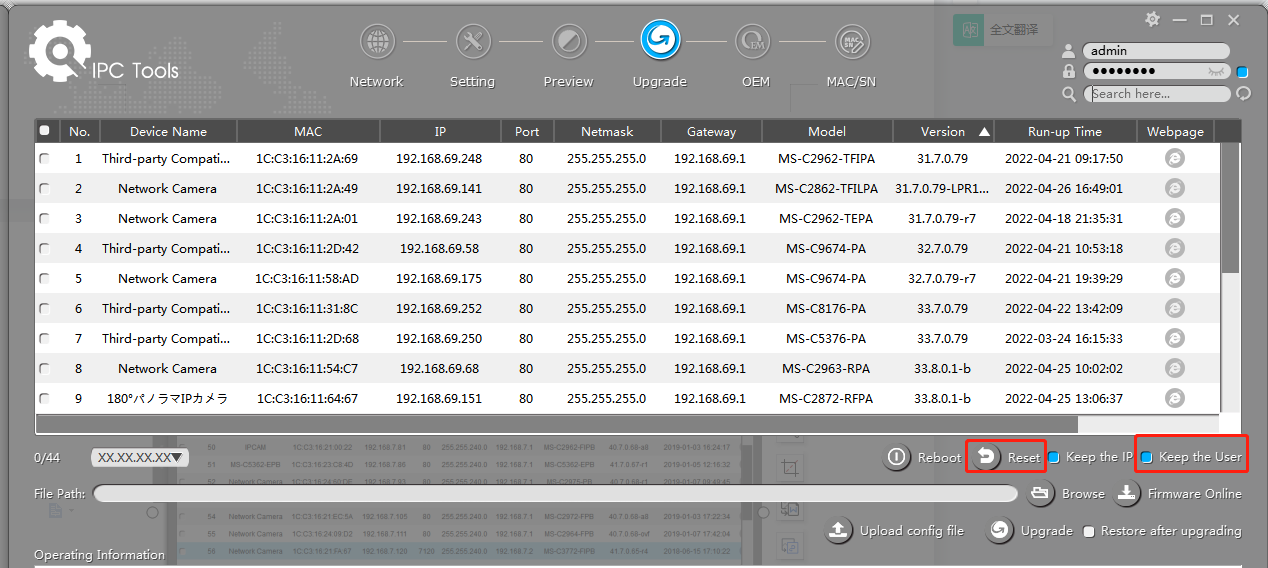This screenshot has height=568, width=1268.
Task: Browse for a firmware file
Action: click(1066, 494)
